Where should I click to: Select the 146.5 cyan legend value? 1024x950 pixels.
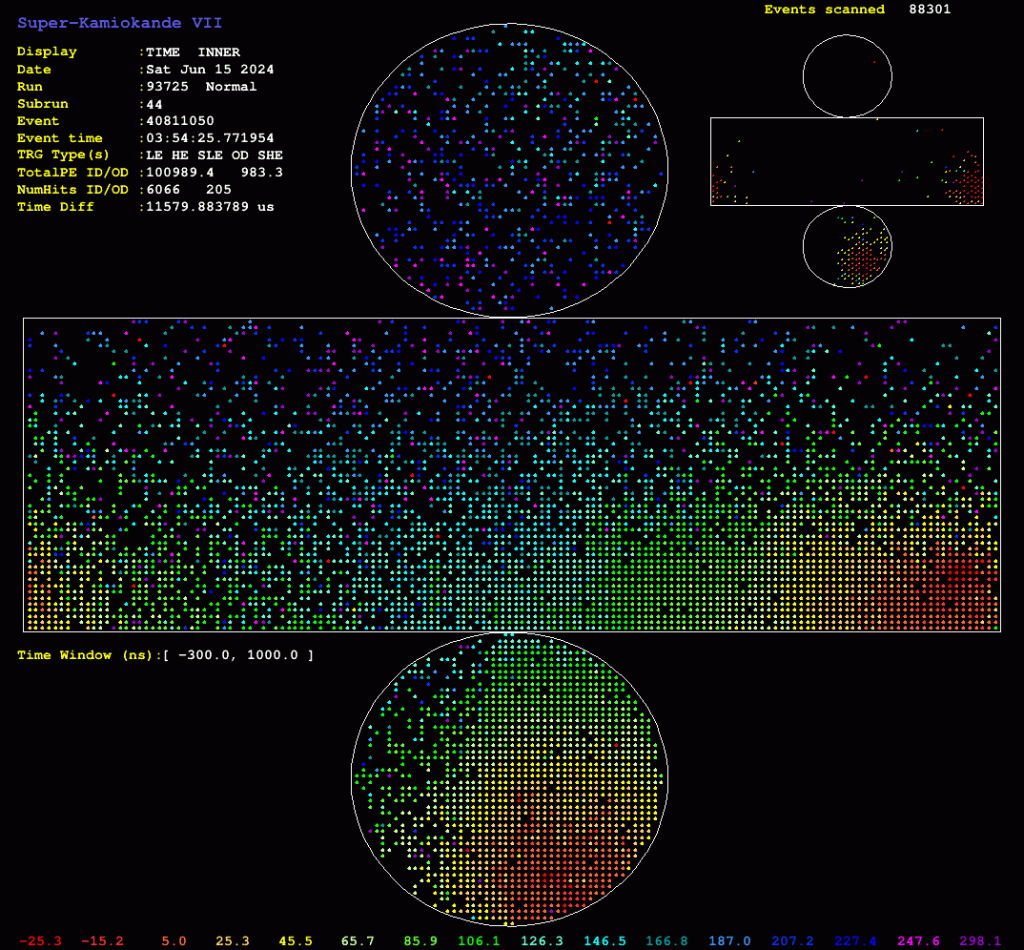click(605, 941)
